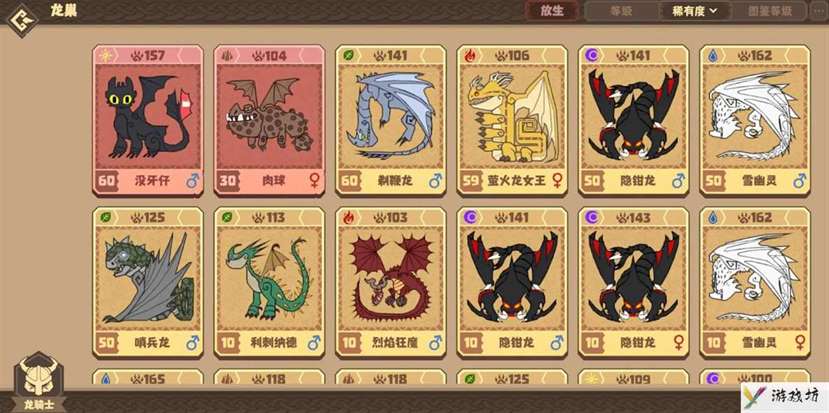Sort dragons by 图鉴等级 tab

(x=769, y=11)
